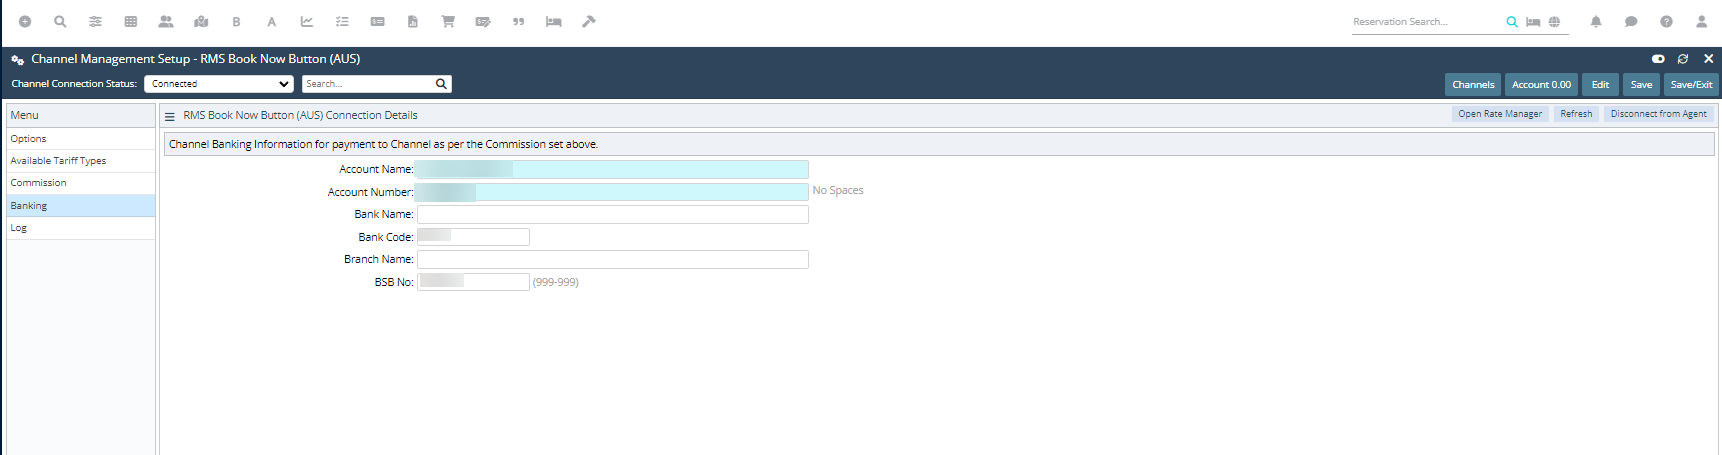Viewport: 1722px width, 455px height.
Task: Open the Channel Connection Status dropdown
Action: (x=218, y=84)
